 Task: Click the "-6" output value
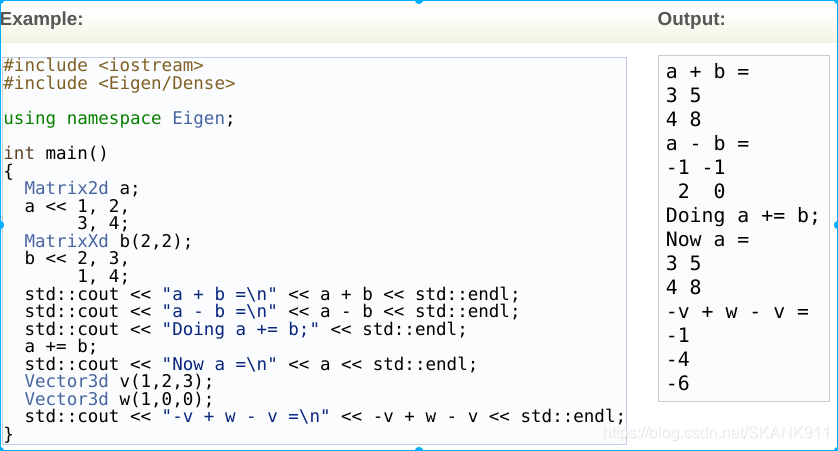678,383
